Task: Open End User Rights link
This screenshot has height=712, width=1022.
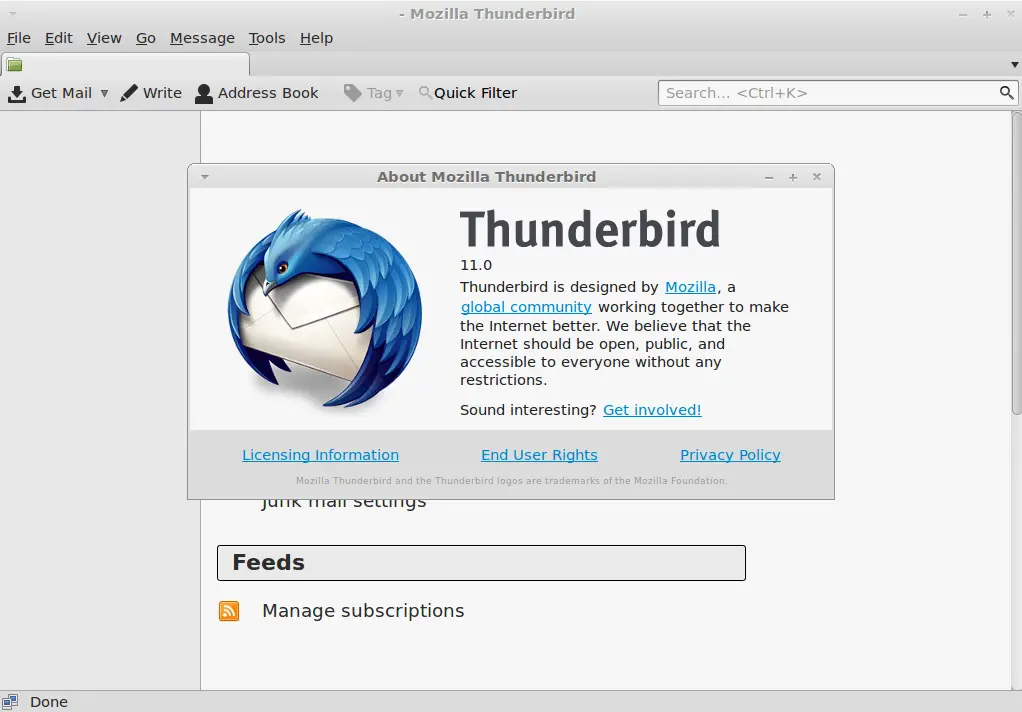Action: click(539, 455)
